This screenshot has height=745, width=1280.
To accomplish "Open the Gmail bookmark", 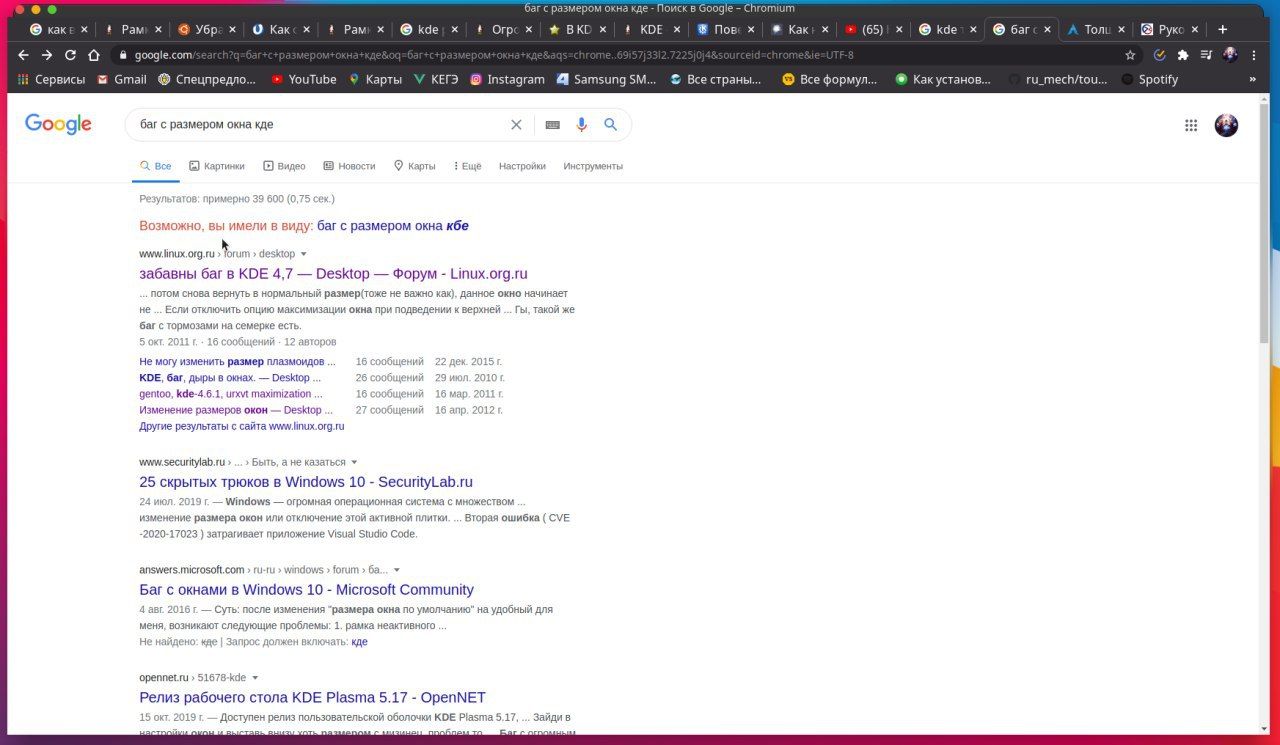I will tap(121, 79).
